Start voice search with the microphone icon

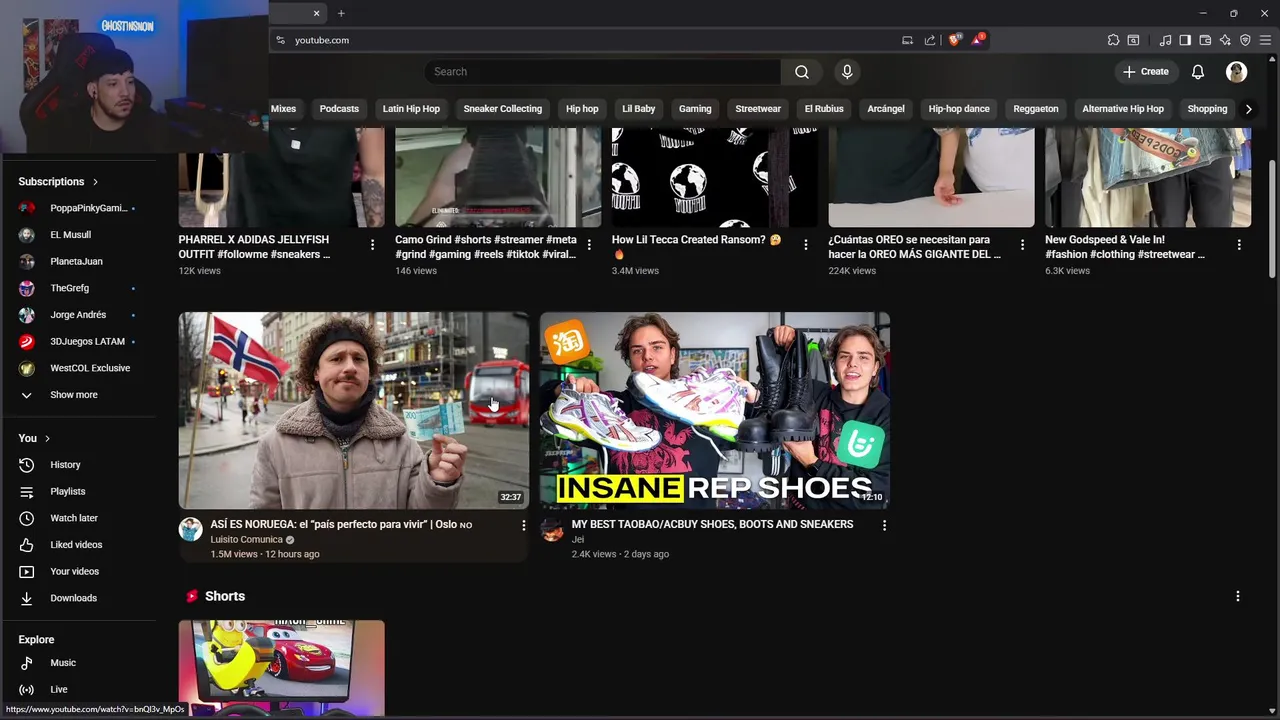(847, 72)
